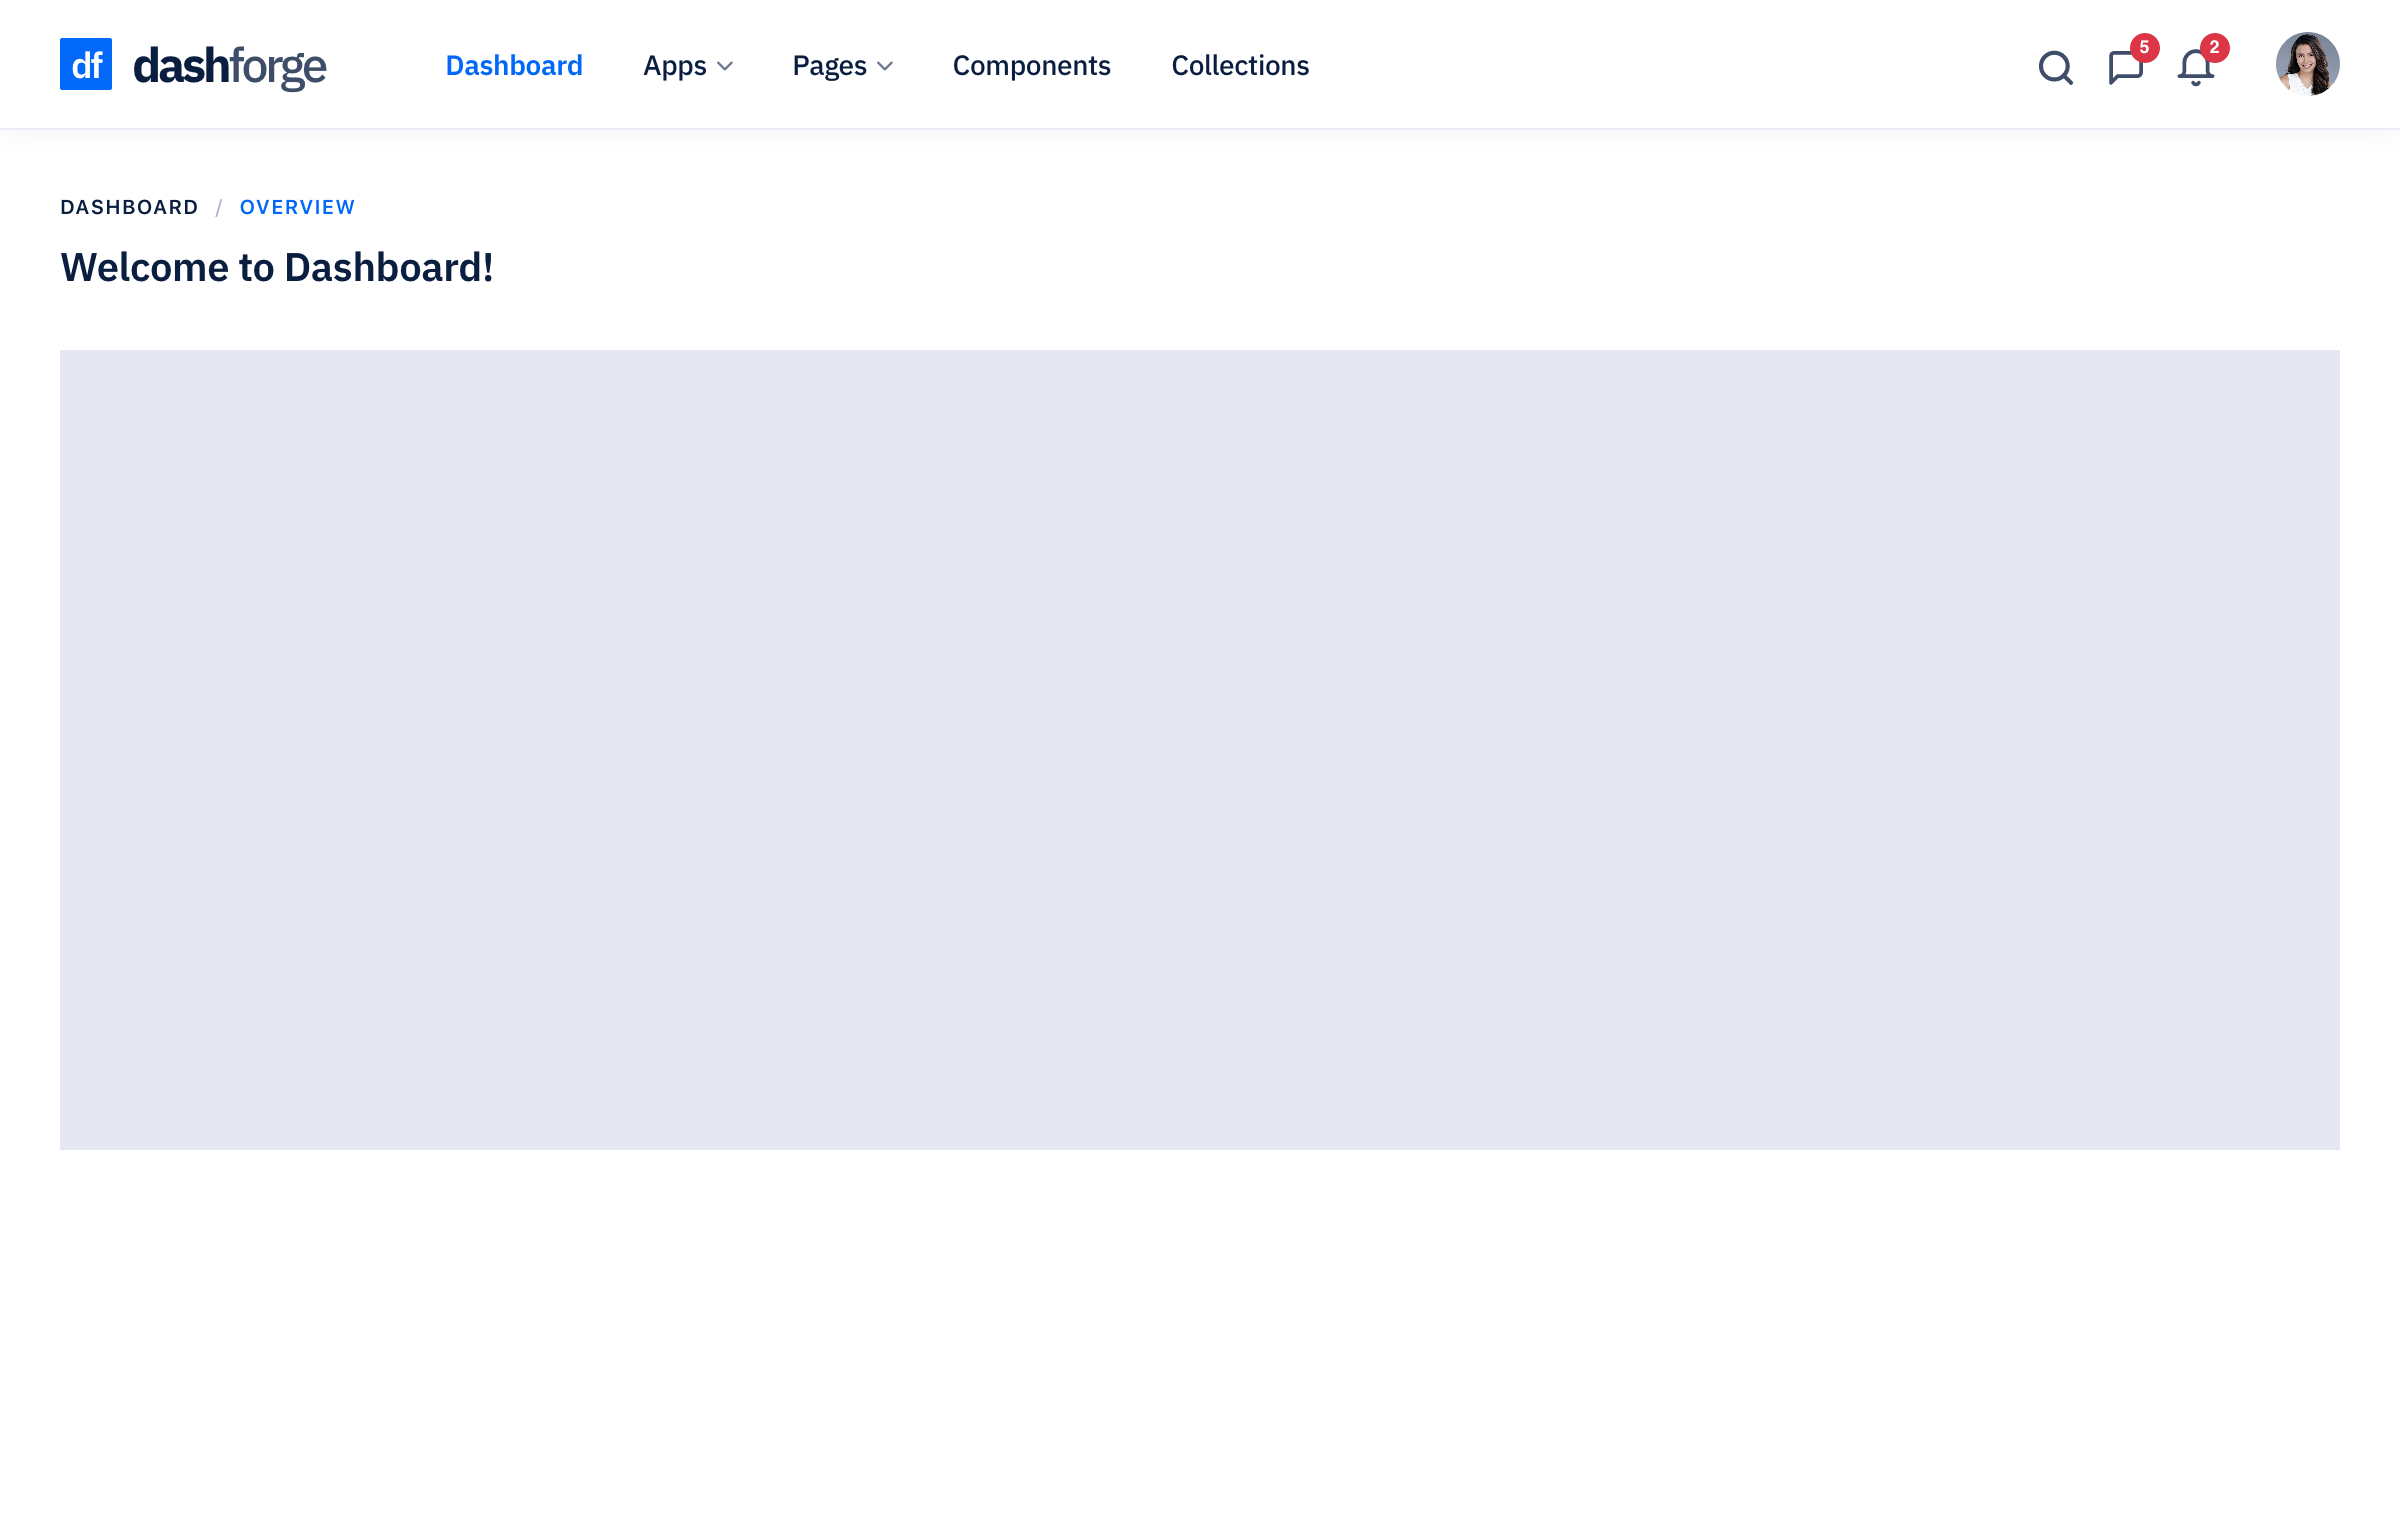Open the Apps menu label

tap(674, 66)
